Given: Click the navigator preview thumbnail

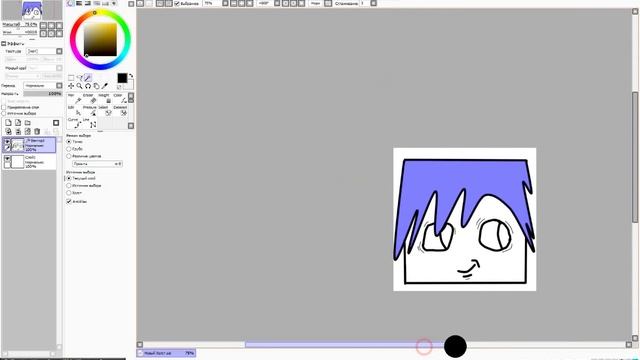Looking at the screenshot, I should pyautogui.click(x=32, y=11).
